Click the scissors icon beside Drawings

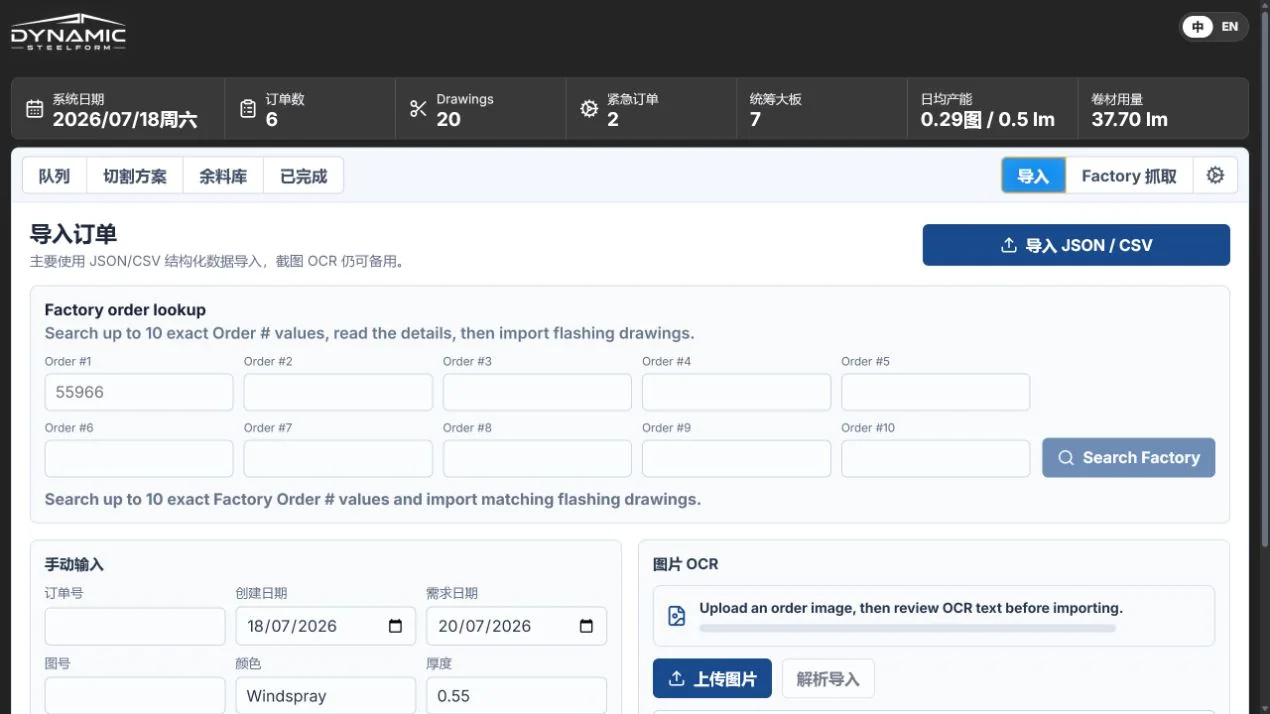(418, 109)
